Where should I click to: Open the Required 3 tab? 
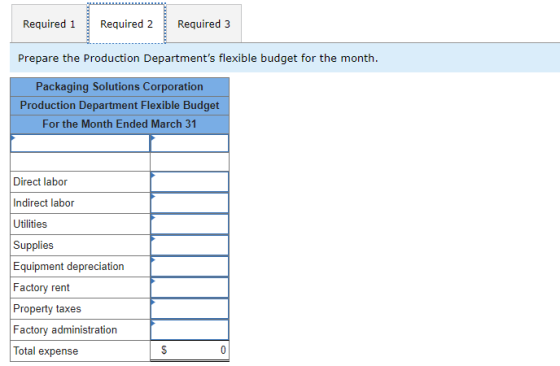click(x=204, y=24)
